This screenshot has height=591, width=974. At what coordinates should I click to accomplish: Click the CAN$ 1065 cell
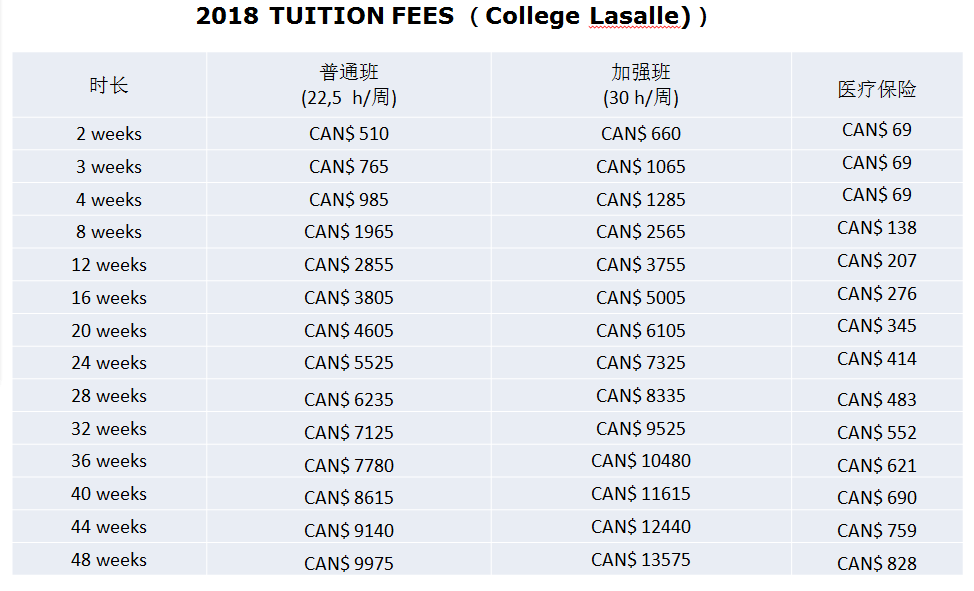pos(641,167)
